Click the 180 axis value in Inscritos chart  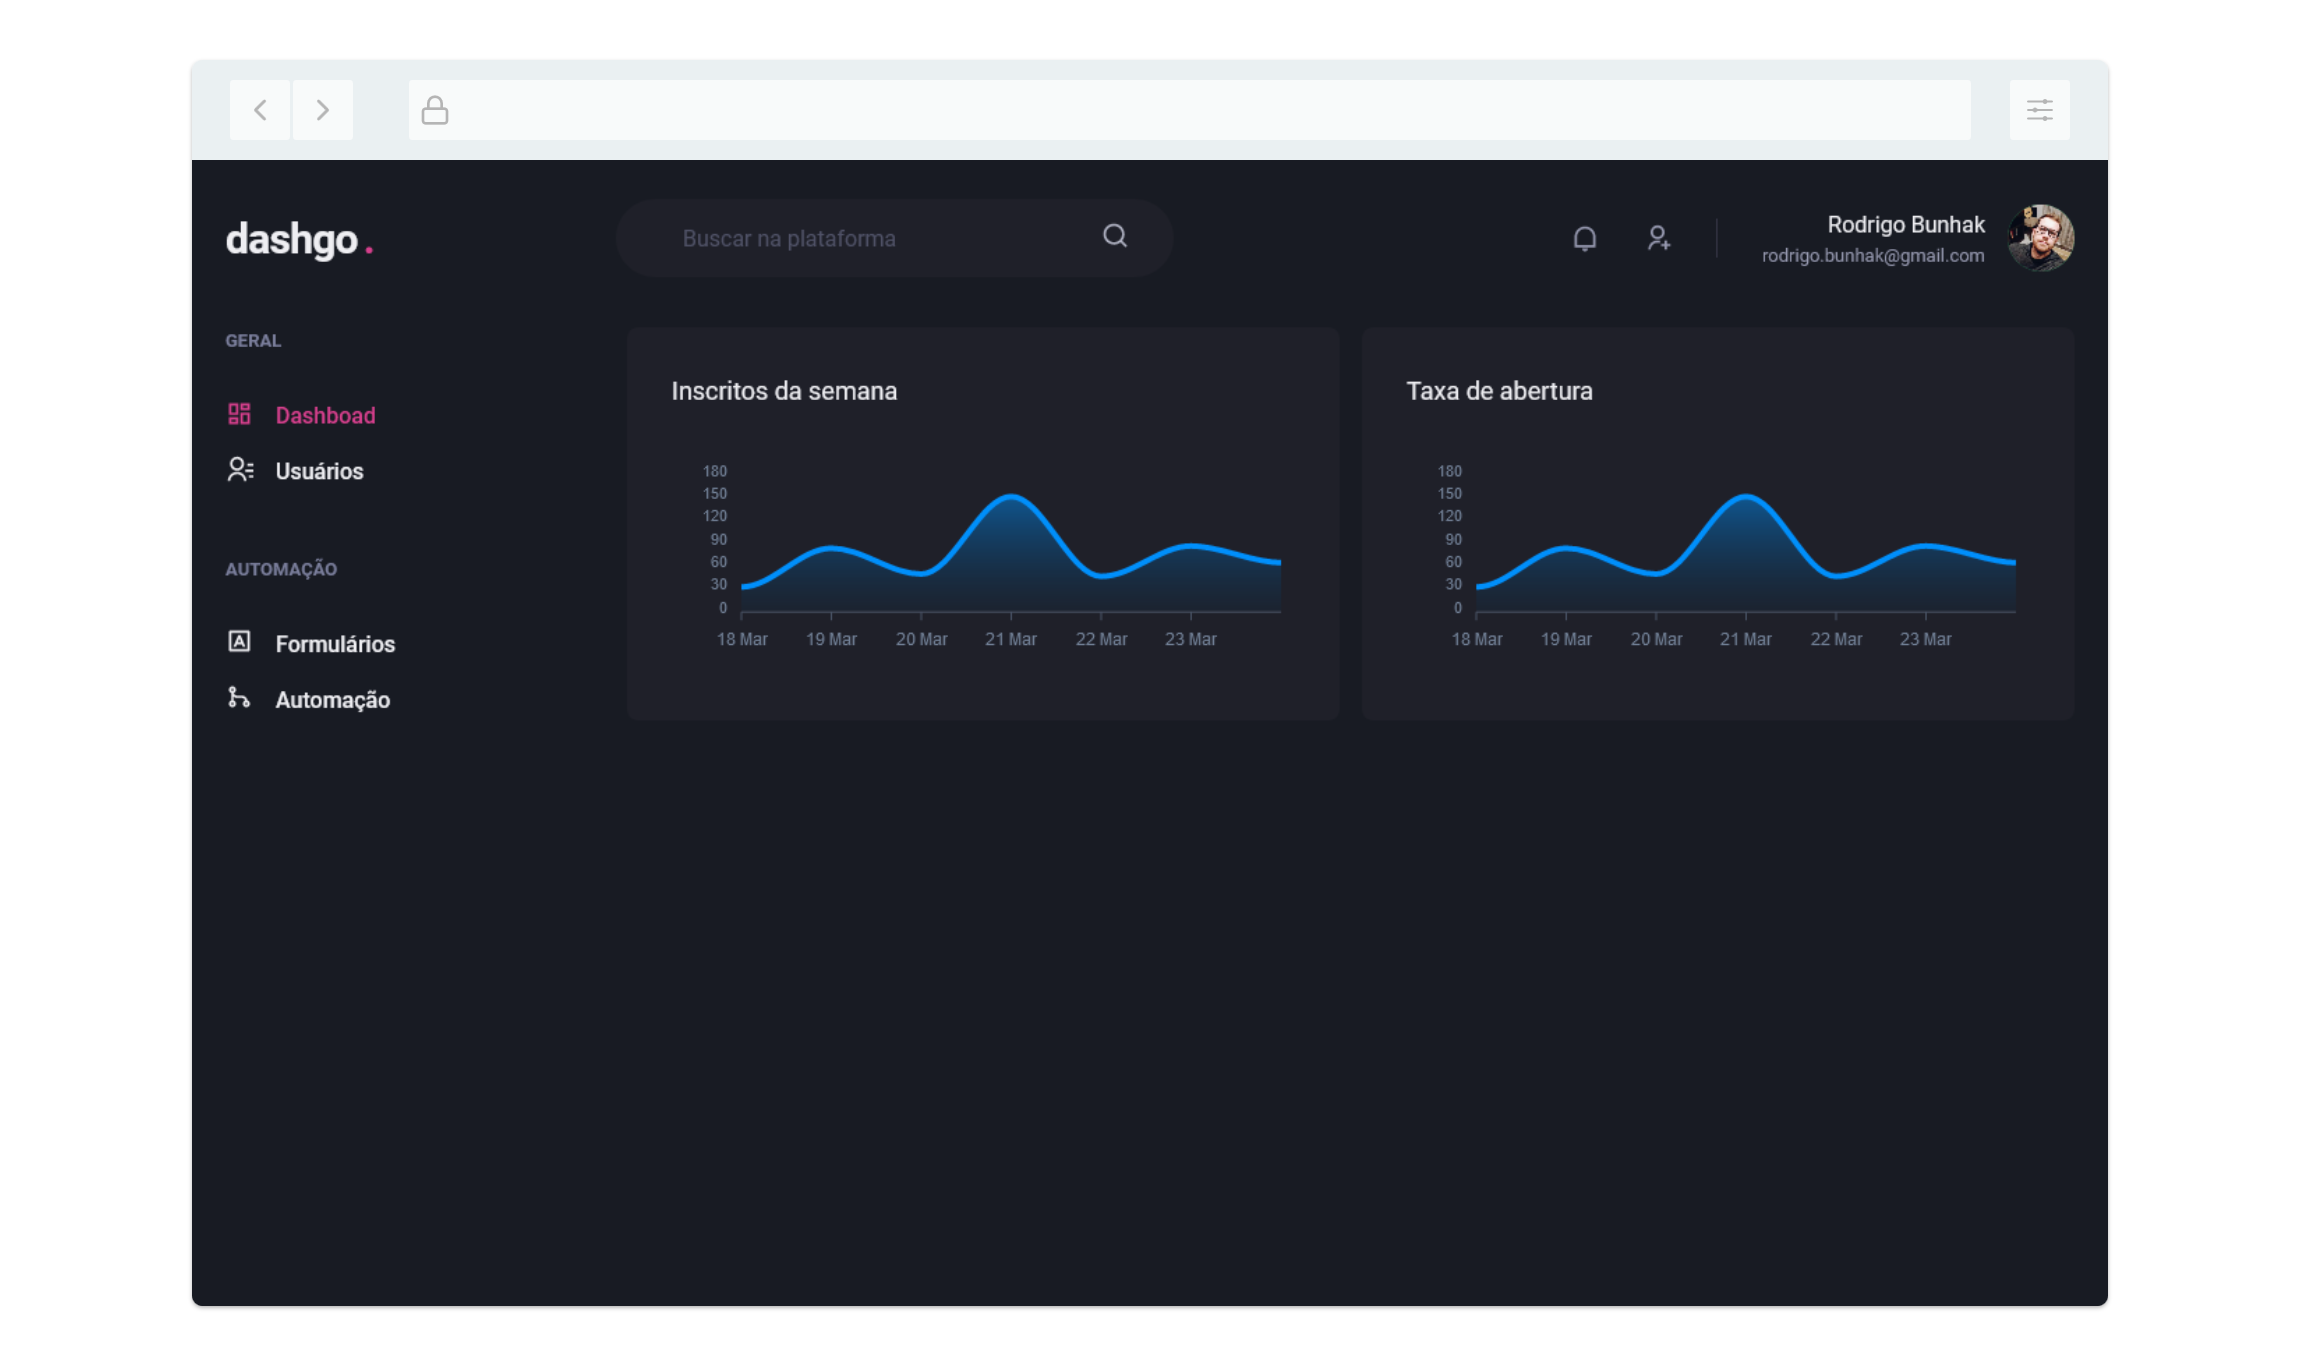click(x=715, y=471)
